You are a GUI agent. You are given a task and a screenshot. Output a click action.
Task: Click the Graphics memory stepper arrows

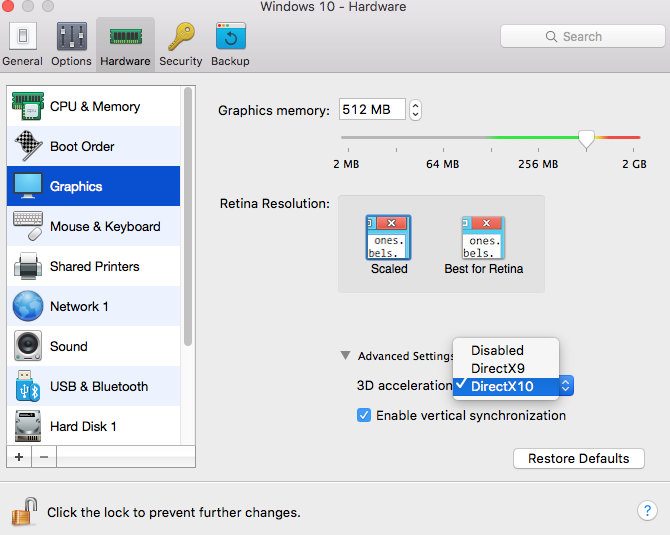(416, 110)
